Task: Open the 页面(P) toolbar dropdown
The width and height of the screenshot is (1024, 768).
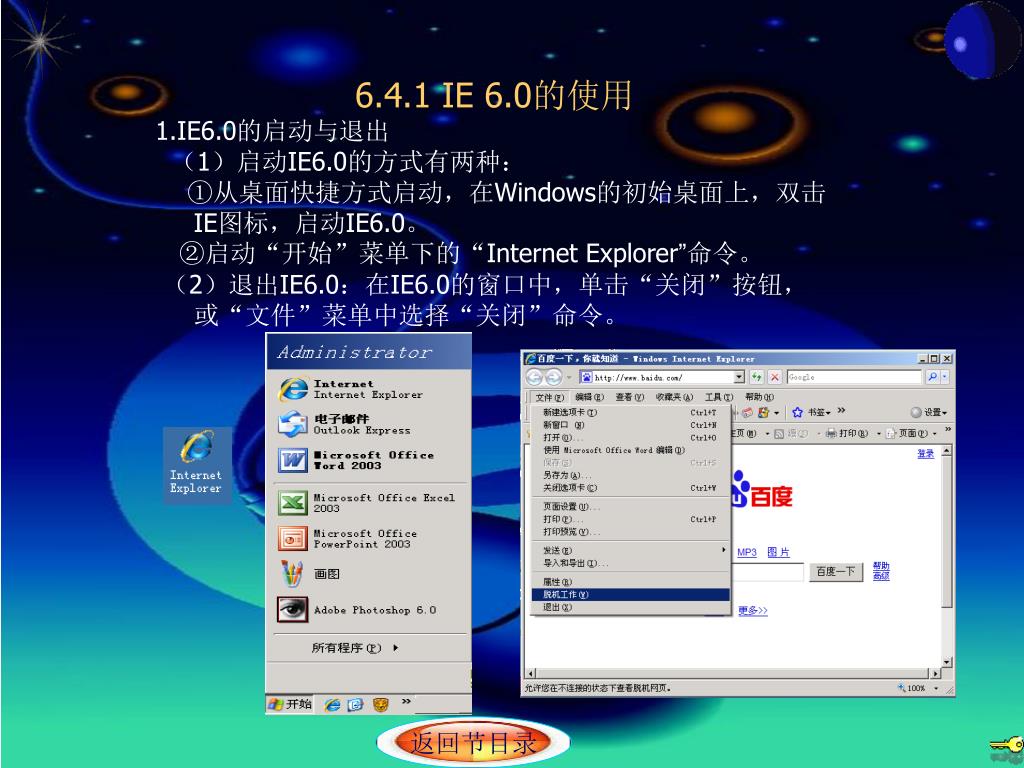Action: pos(911,433)
